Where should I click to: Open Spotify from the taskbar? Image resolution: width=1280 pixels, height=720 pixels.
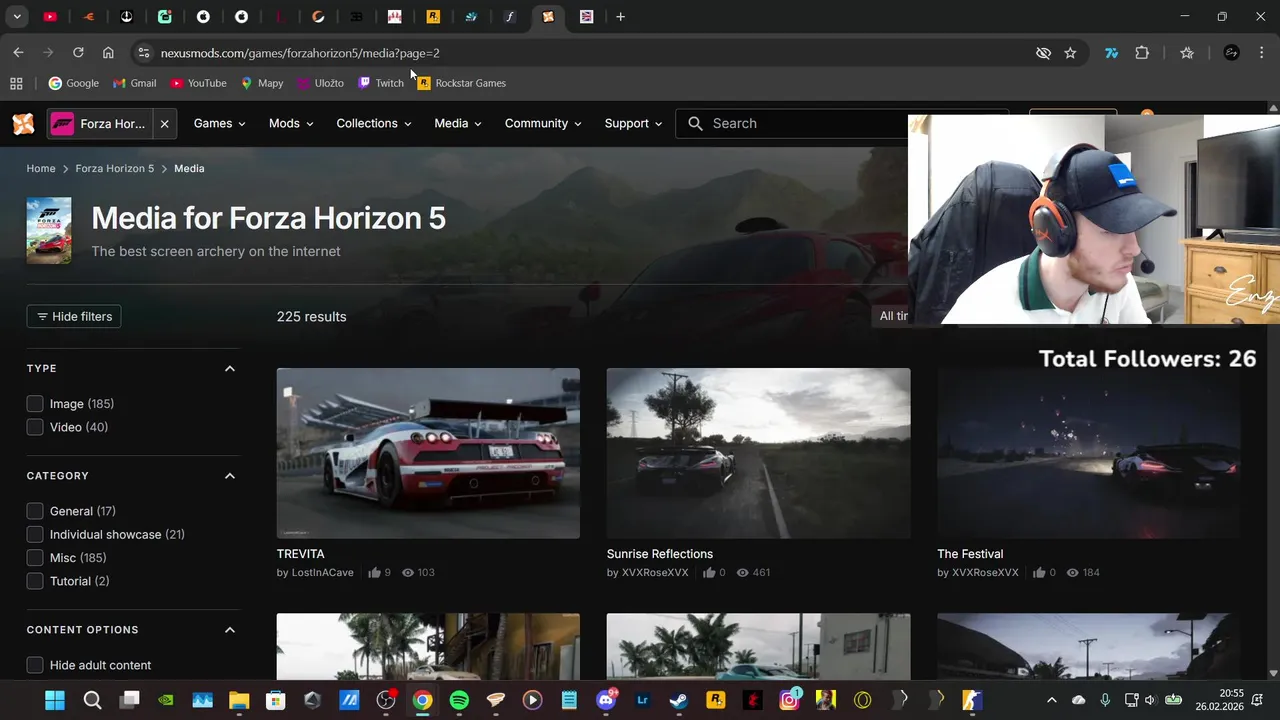[x=459, y=701]
